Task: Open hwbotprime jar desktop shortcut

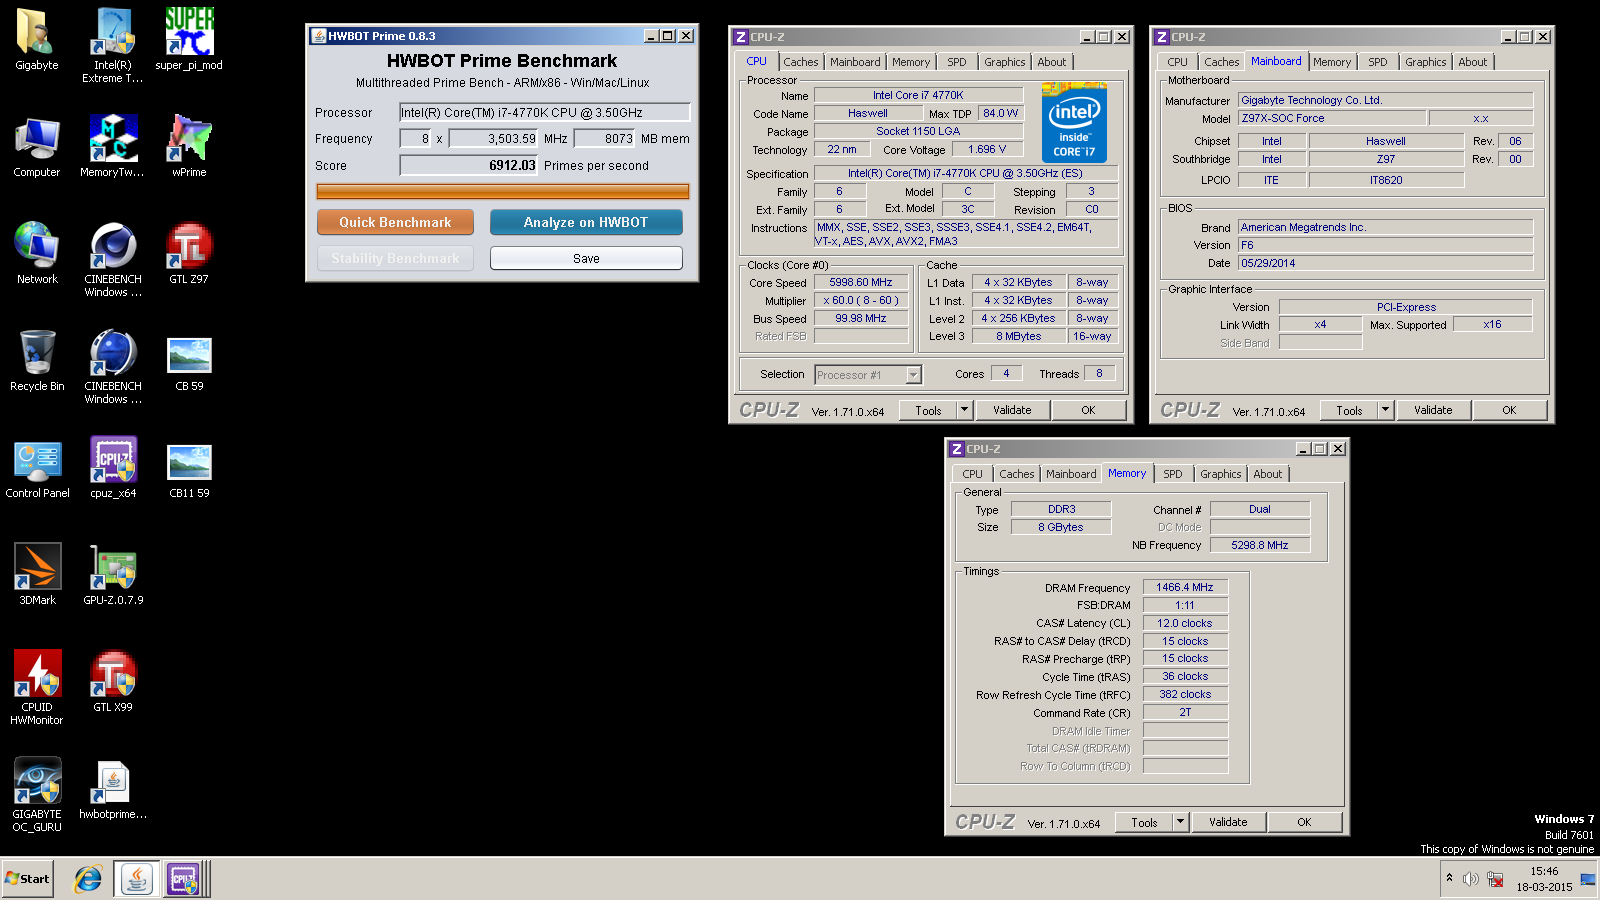Action: [x=113, y=789]
